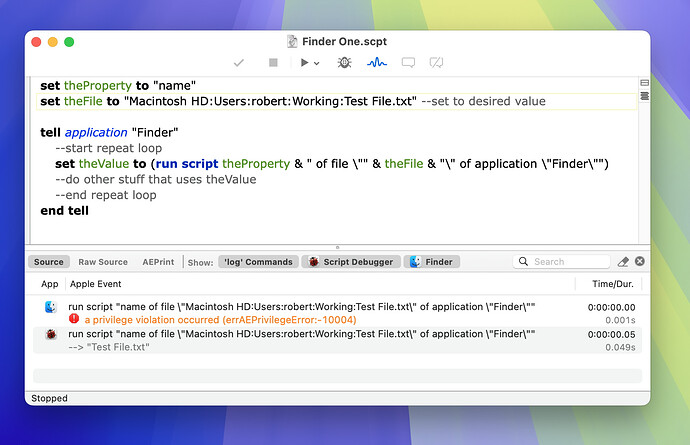Image resolution: width=690 pixels, height=445 pixels.
Task: Click the '--start repeat loop' comment
Action: (x=109, y=148)
